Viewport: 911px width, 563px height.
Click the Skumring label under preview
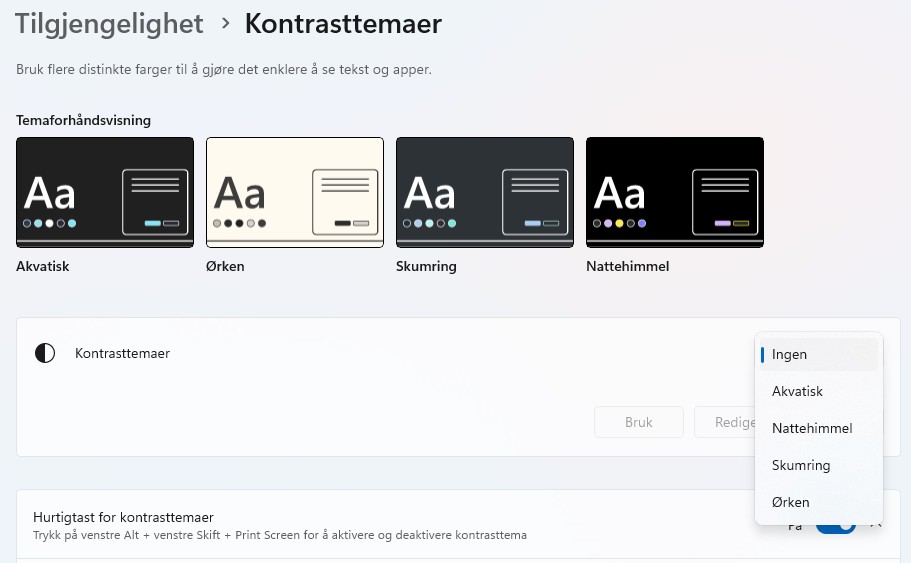426,267
